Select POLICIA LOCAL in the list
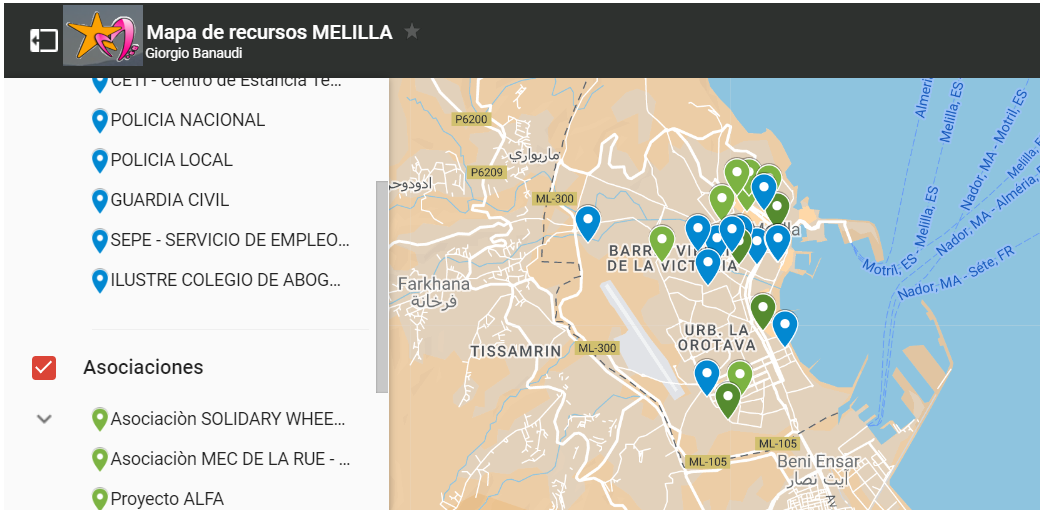This screenshot has height=510, width=1040. (x=172, y=160)
